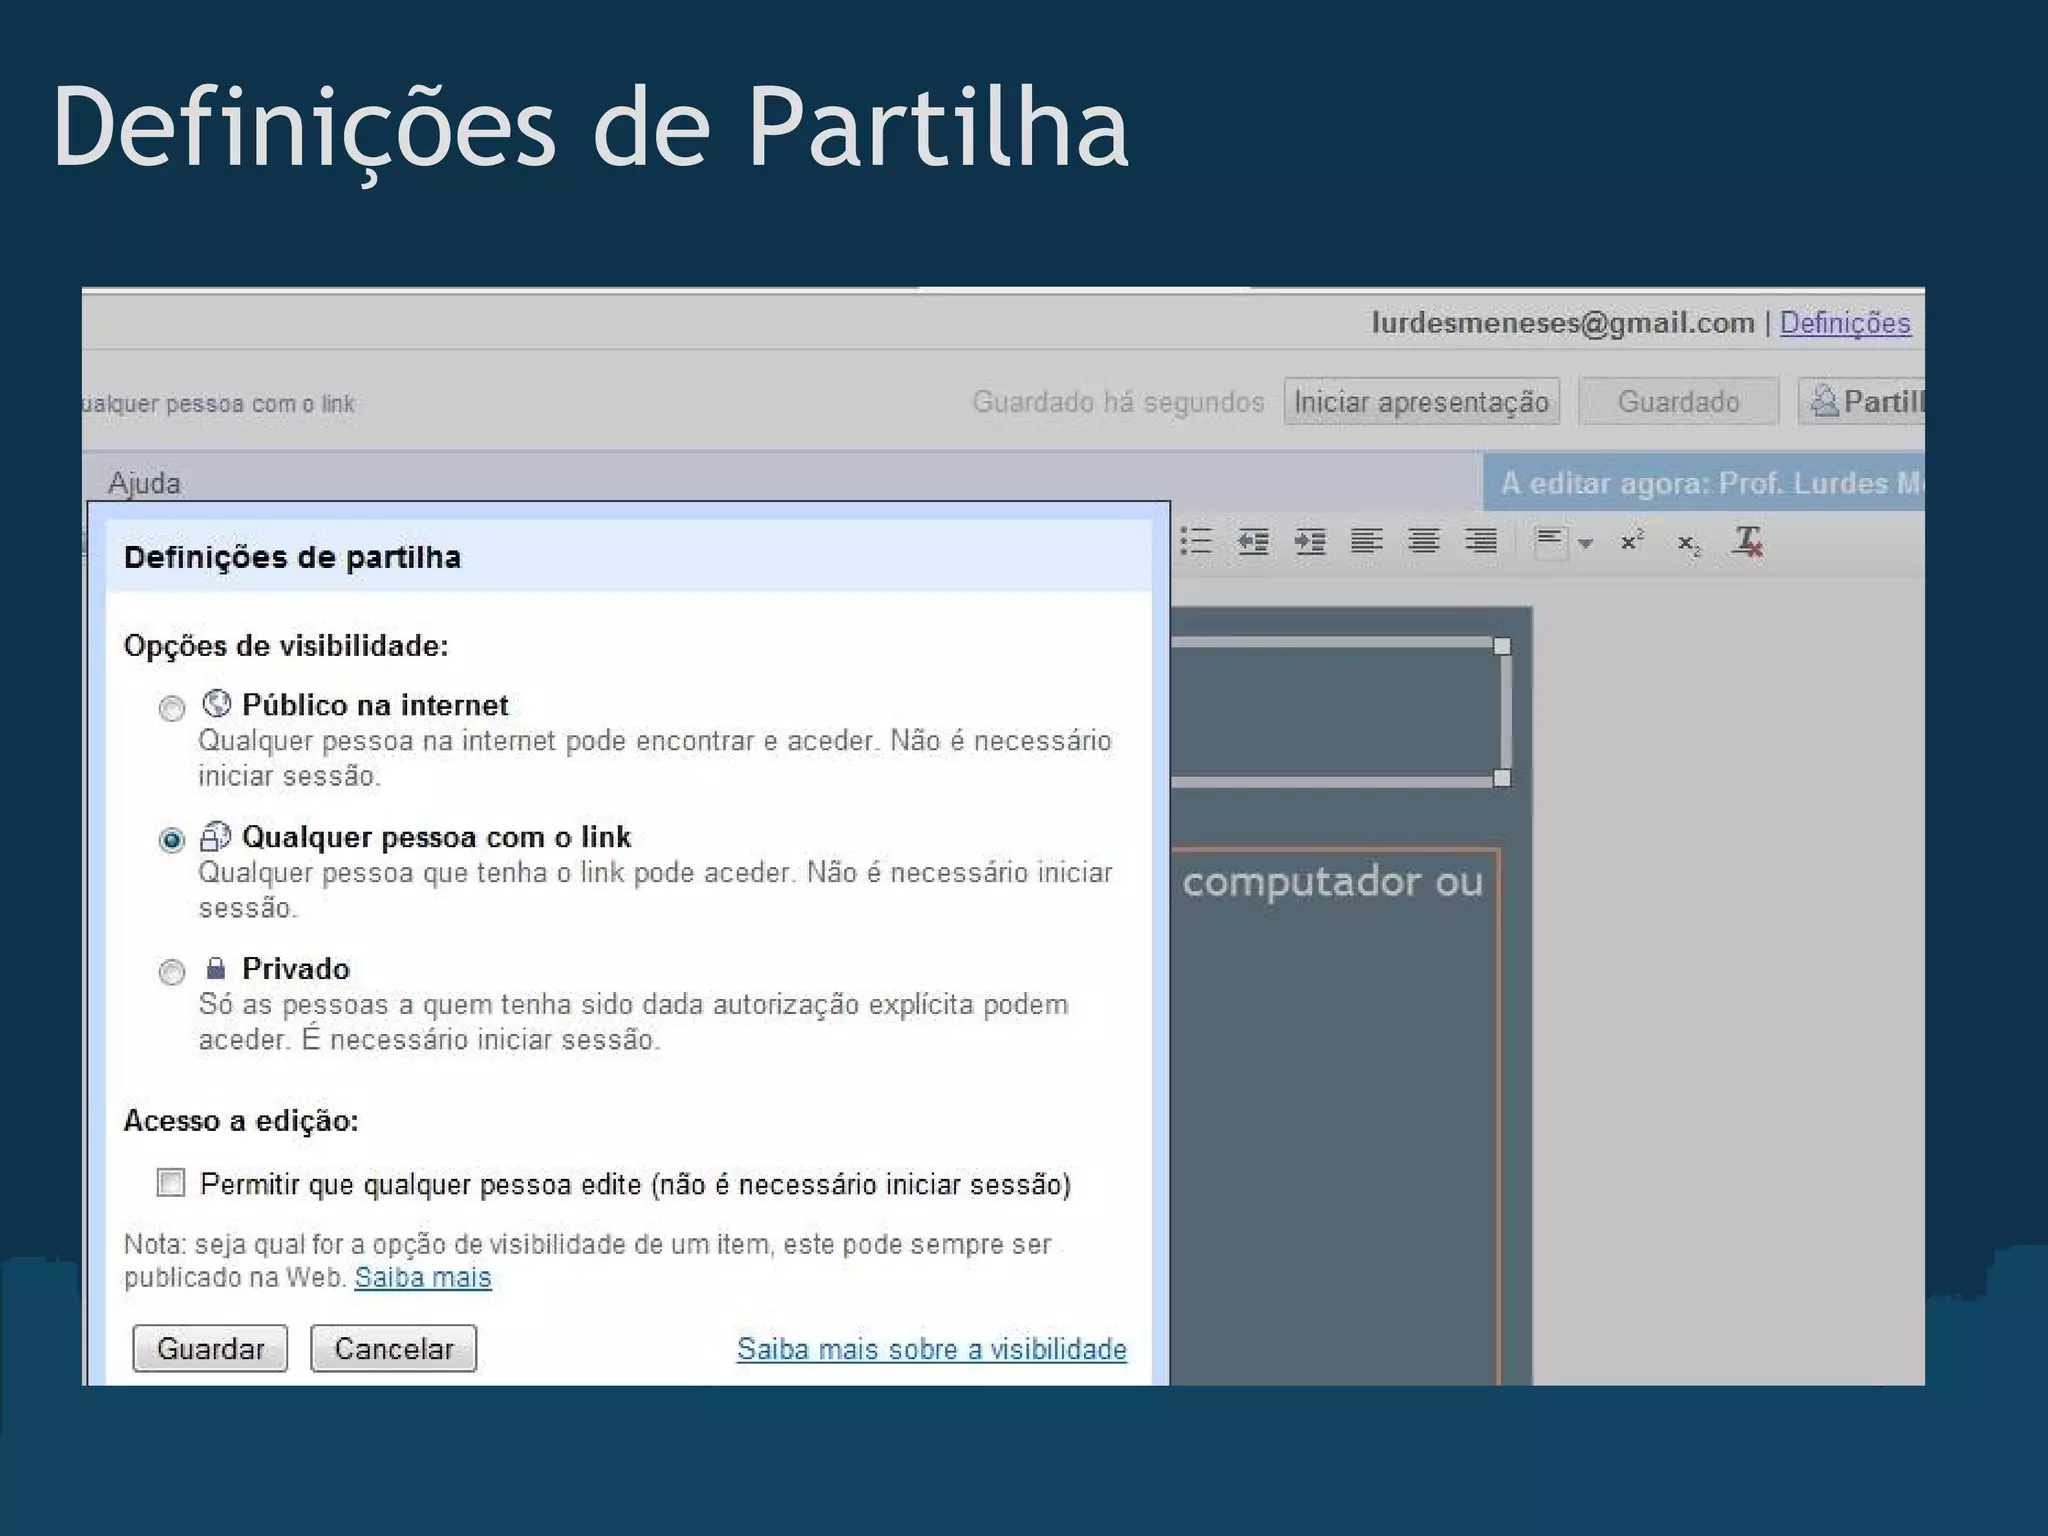Click the lock-globe icon beside 'Qualquer pessoa com o link'
The width and height of the screenshot is (2048, 1536).
point(216,836)
